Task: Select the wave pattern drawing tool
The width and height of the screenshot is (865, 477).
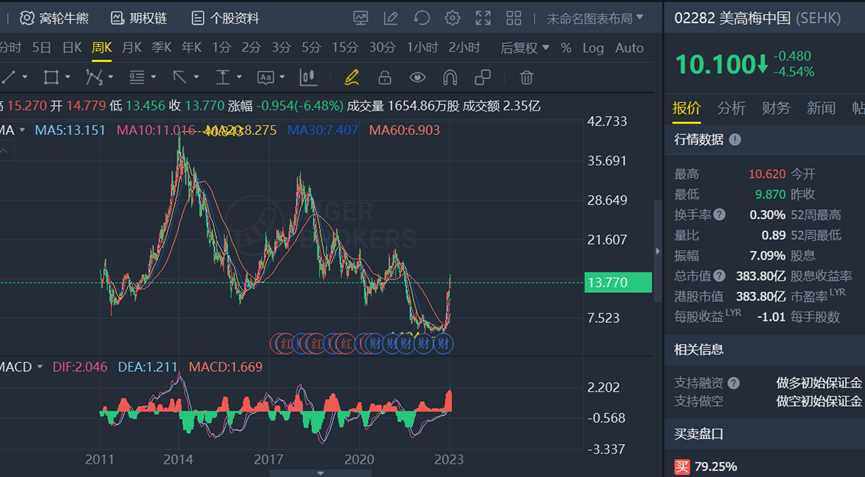Action: point(94,77)
